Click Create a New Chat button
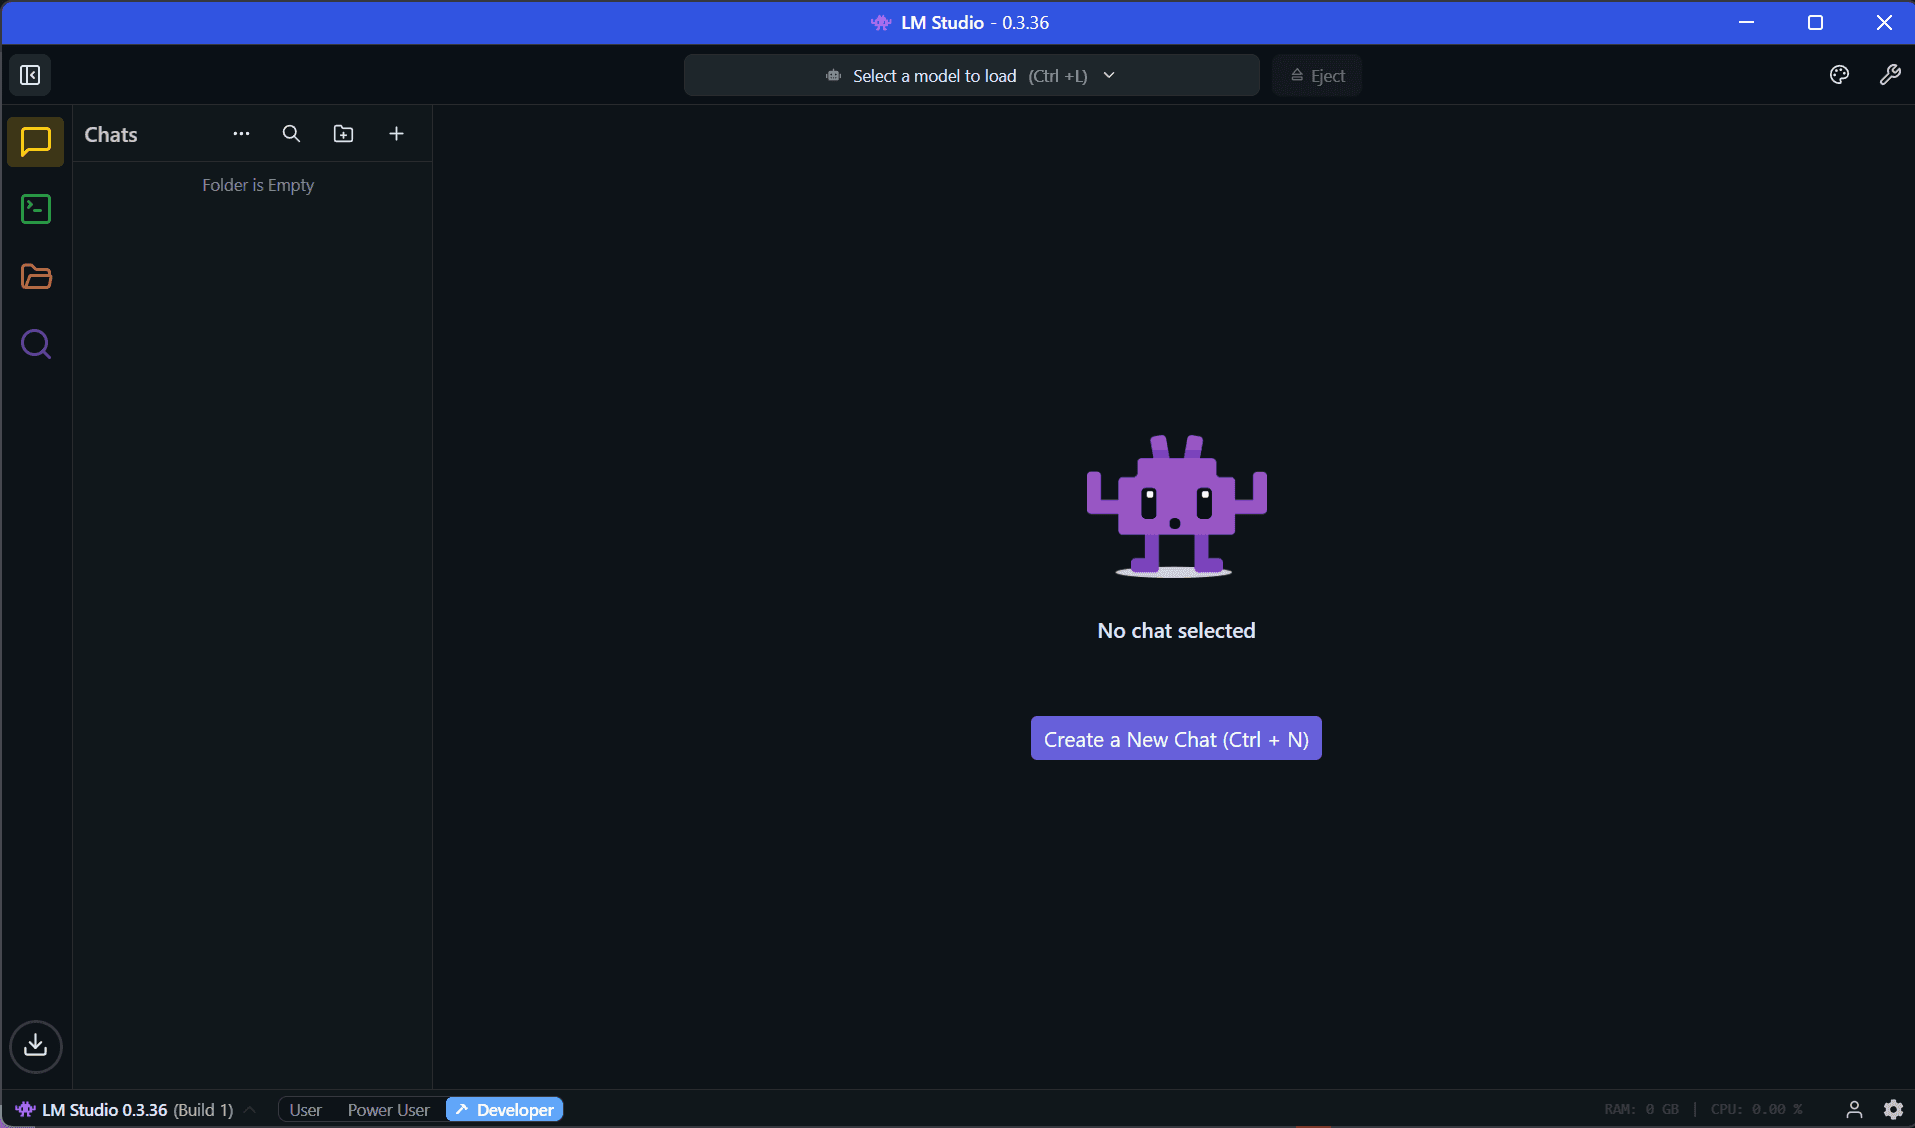This screenshot has height=1128, width=1915. point(1176,739)
